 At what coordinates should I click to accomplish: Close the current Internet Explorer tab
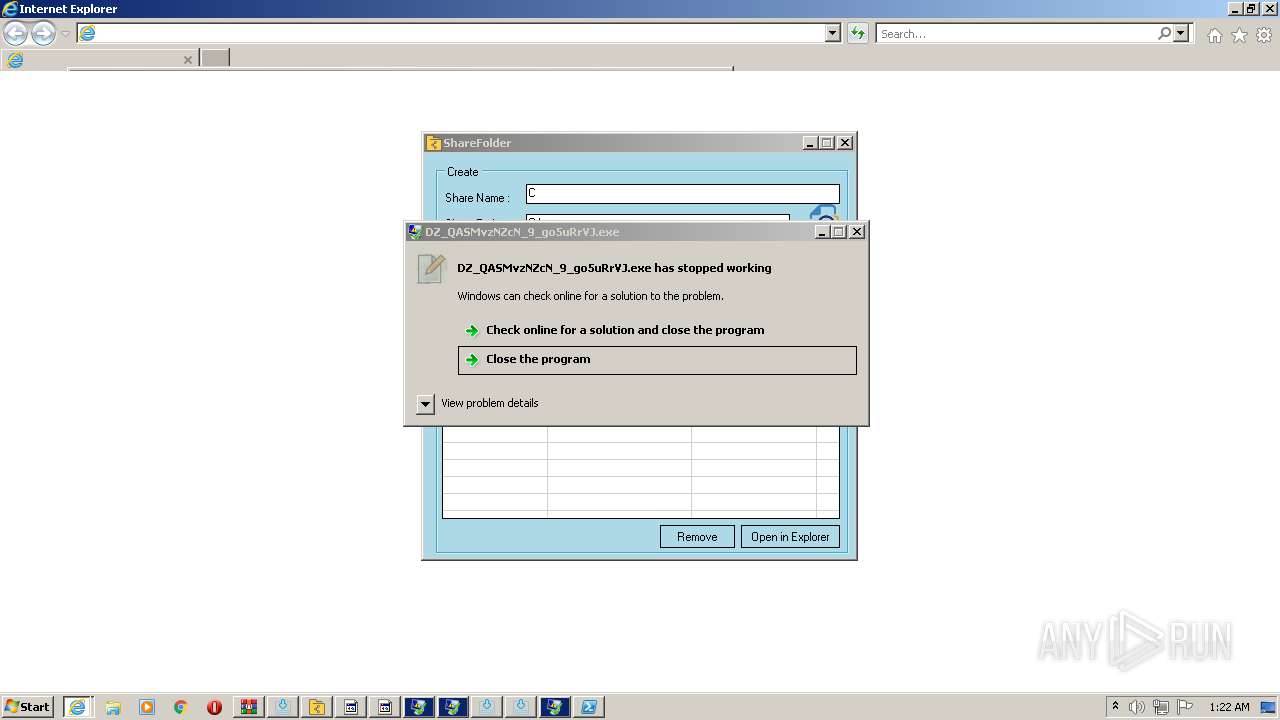point(187,60)
